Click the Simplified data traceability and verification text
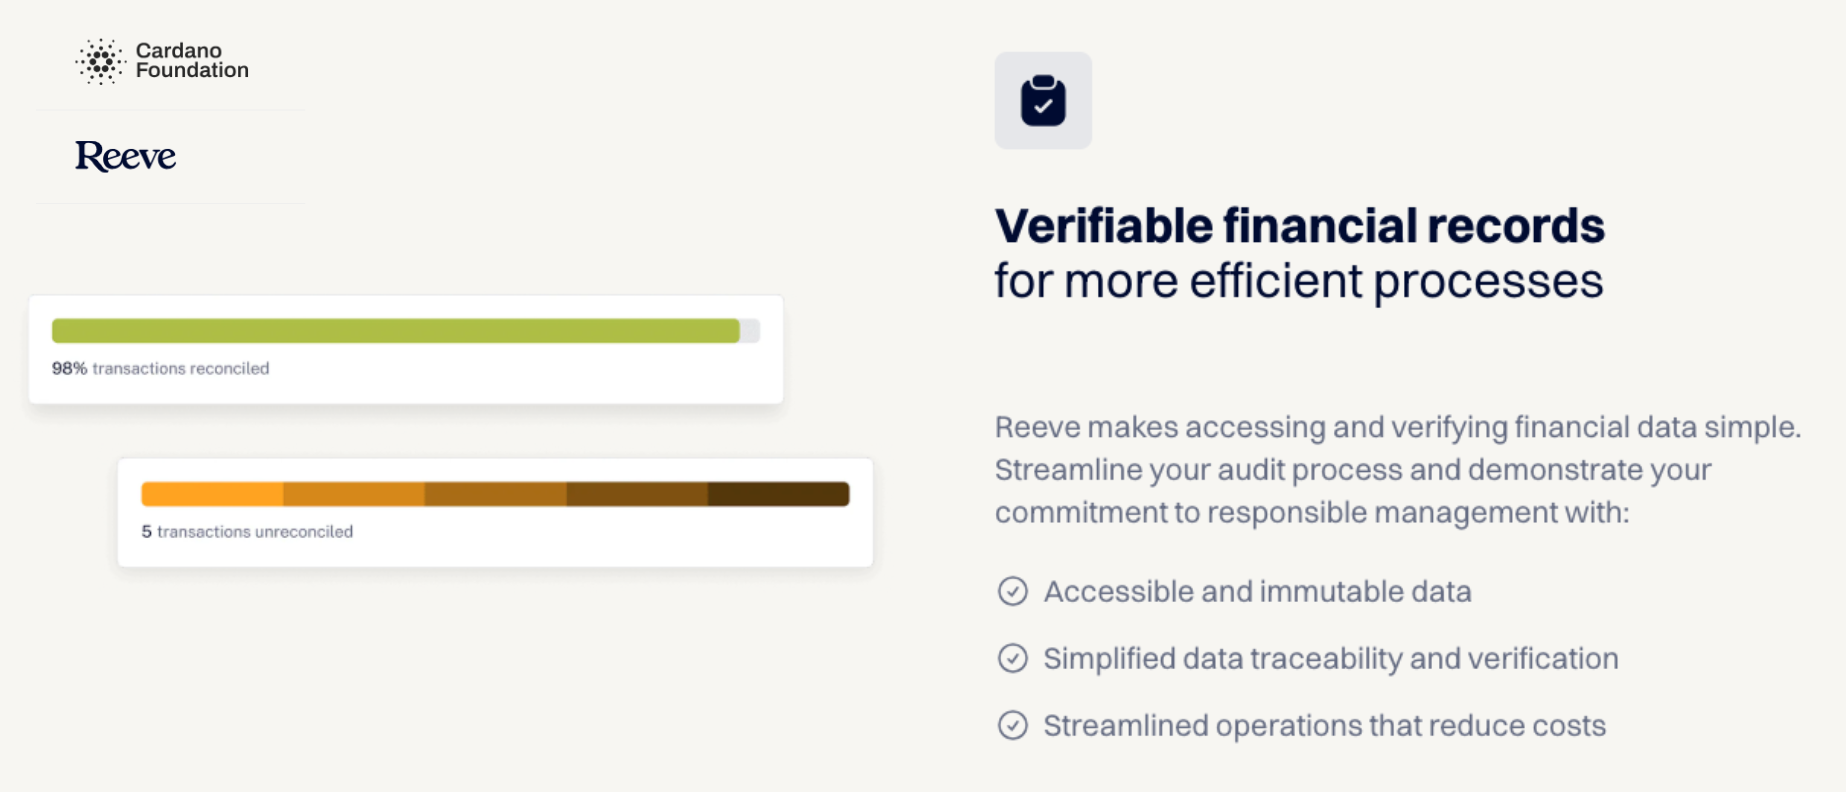Image resolution: width=1846 pixels, height=792 pixels. [1330, 658]
